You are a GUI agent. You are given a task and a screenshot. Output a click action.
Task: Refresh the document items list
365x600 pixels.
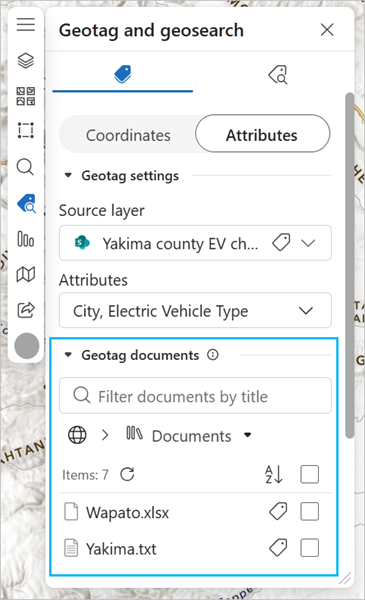tap(127, 474)
